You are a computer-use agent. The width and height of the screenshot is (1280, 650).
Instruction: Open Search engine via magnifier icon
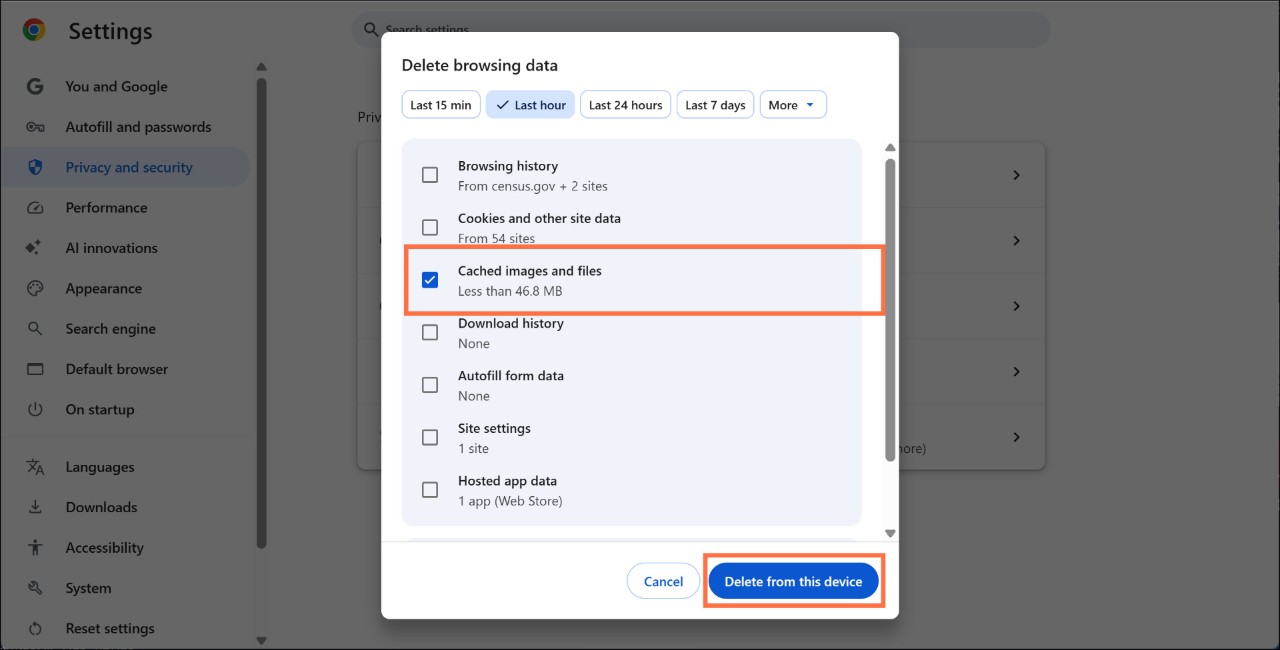tap(36, 328)
